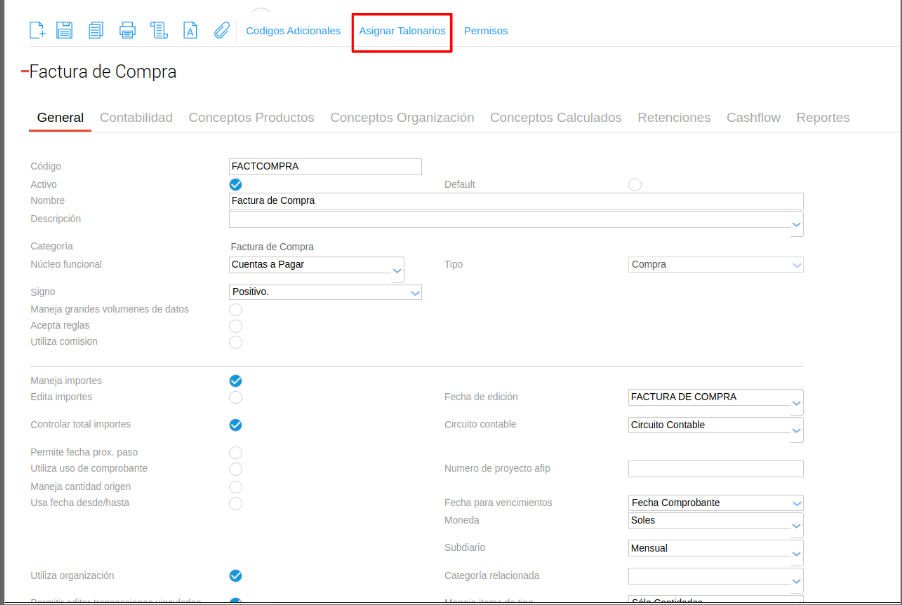Click the save diskette icon
This screenshot has height=605, width=902.
coord(65,30)
